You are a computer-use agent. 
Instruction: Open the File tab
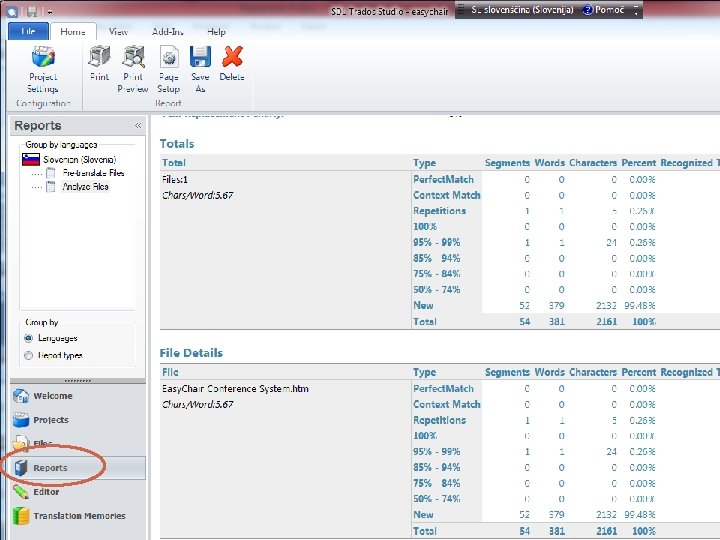point(28,31)
